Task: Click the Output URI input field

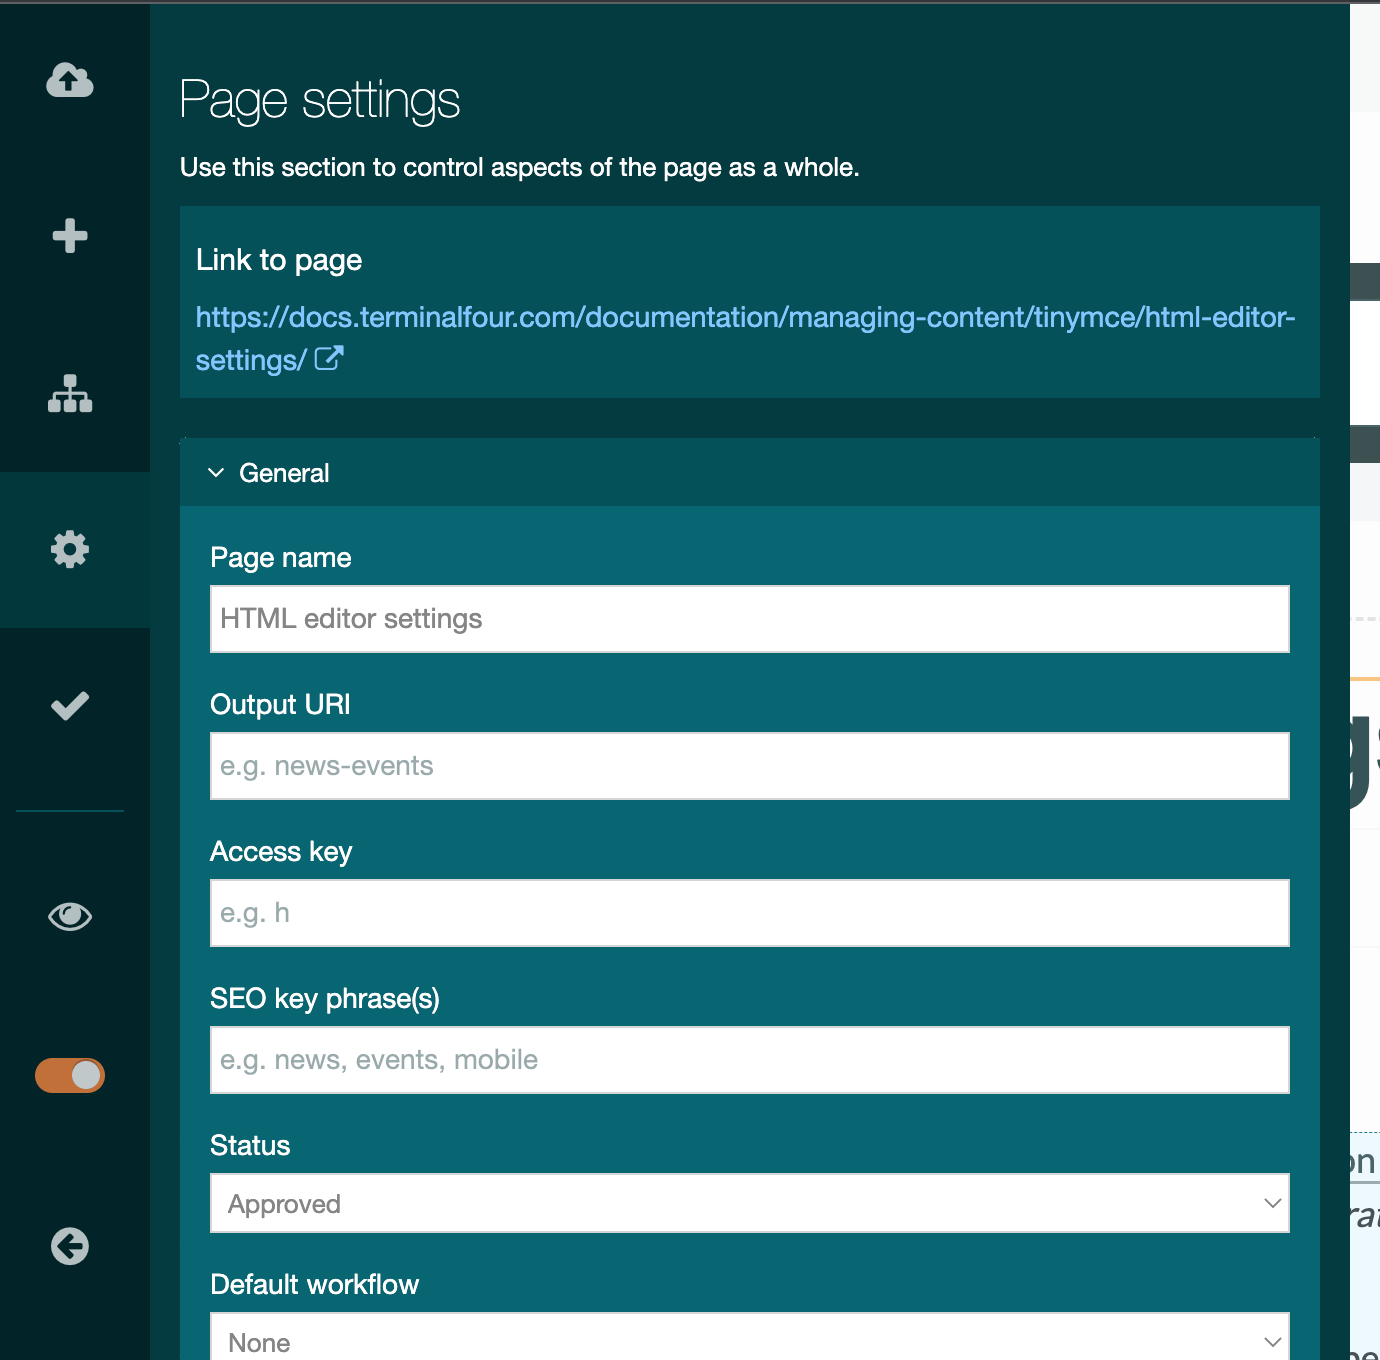Action: pos(749,766)
